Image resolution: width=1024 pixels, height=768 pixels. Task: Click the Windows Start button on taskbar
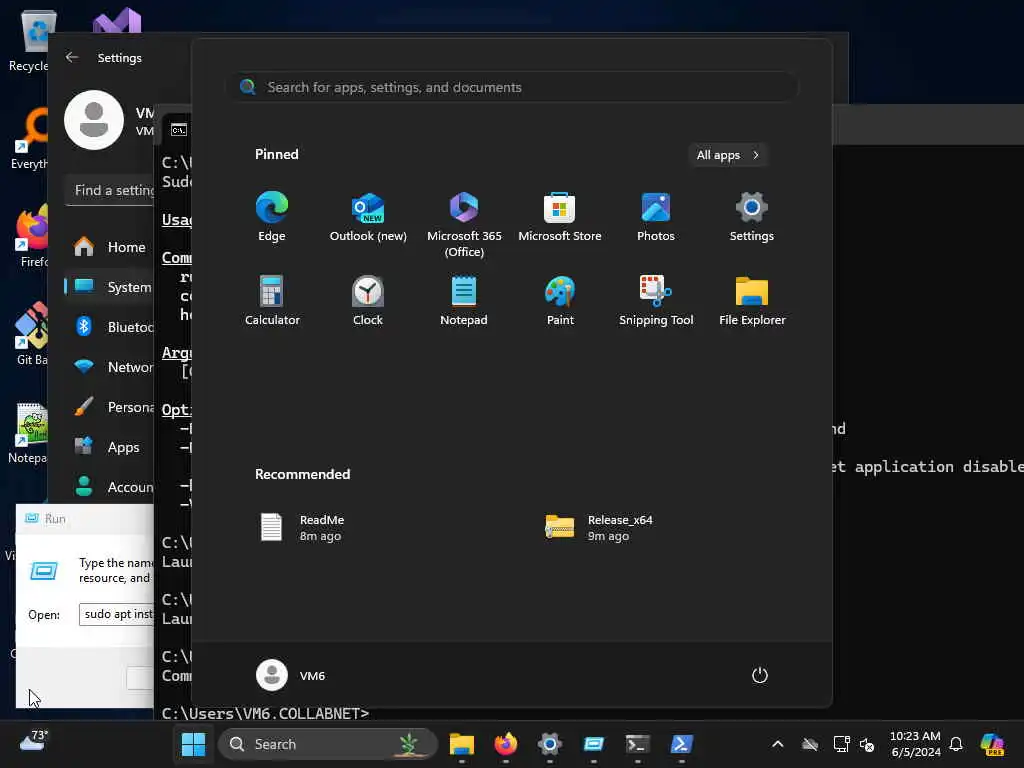(x=193, y=744)
